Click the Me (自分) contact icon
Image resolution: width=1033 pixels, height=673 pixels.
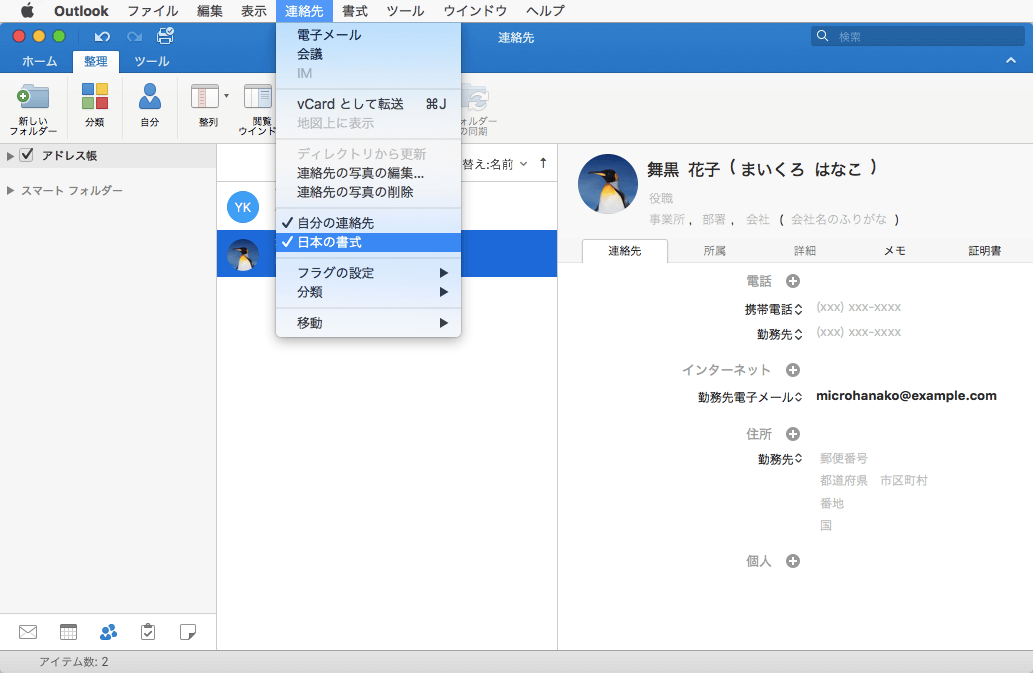(x=150, y=96)
